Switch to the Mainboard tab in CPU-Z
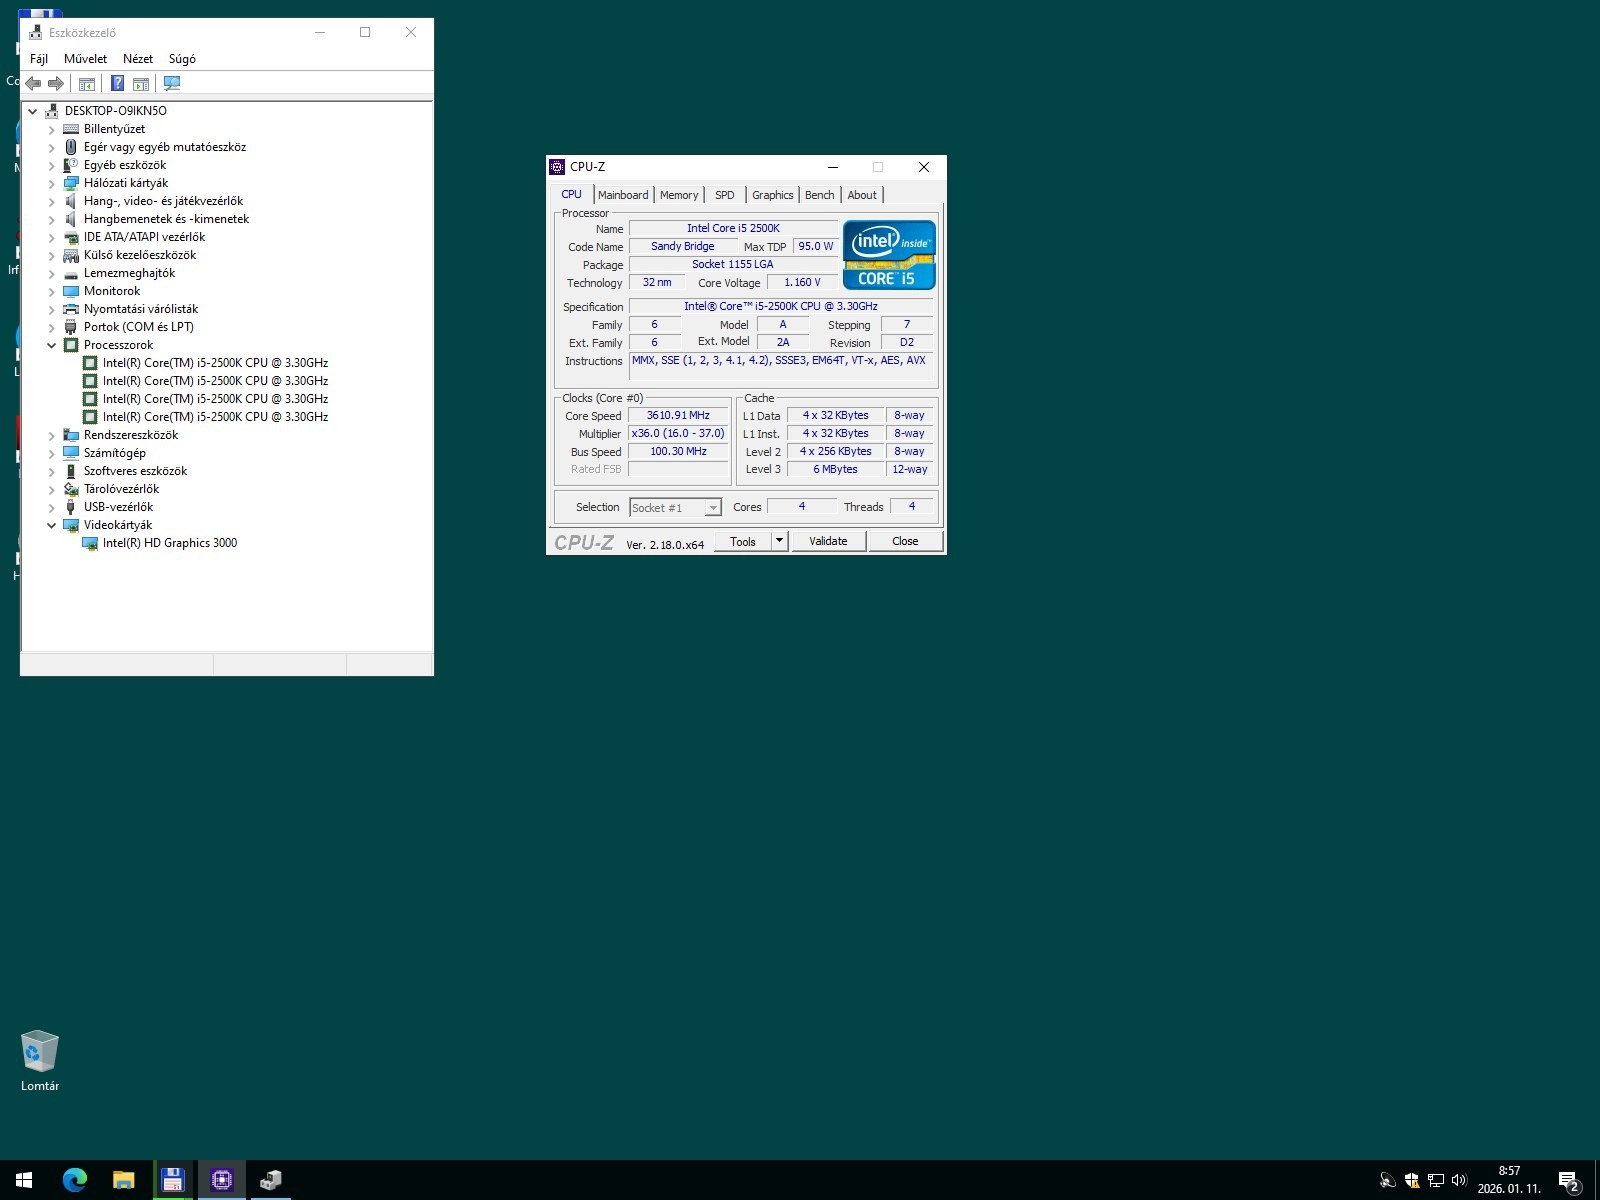 (623, 195)
